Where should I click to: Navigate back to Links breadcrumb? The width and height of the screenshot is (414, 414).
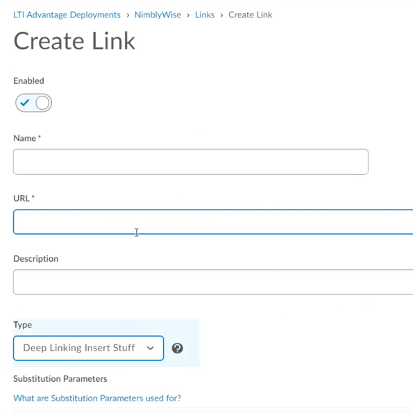[205, 15]
